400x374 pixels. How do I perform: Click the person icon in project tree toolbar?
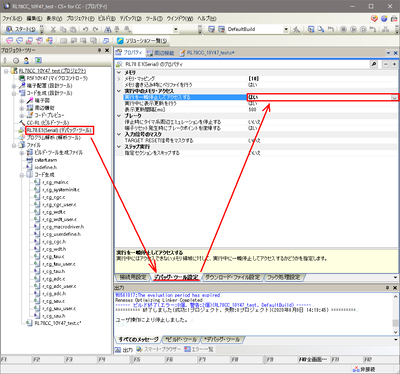click(x=26, y=60)
